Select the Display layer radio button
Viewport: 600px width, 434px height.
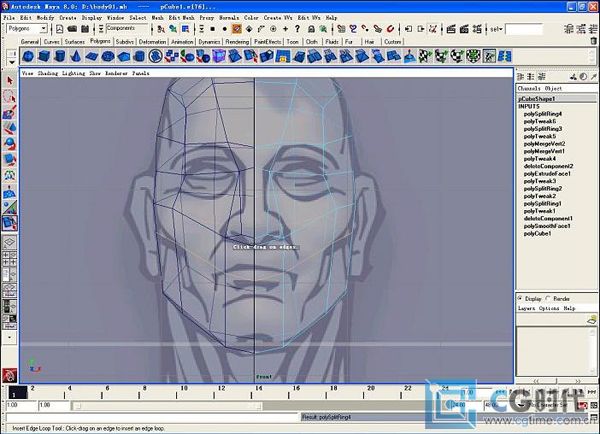pyautogui.click(x=520, y=298)
